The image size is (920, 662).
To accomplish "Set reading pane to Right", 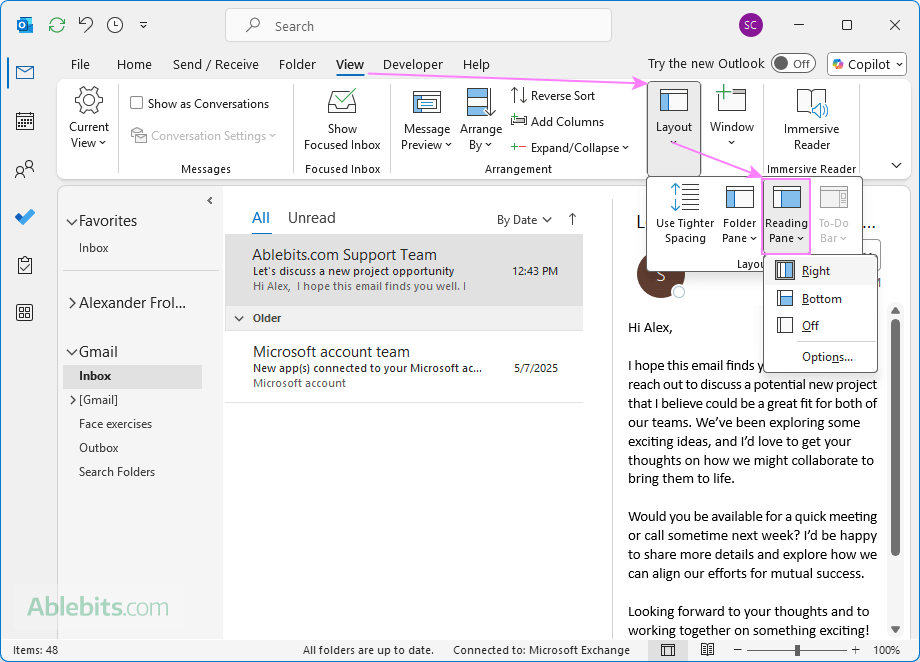I will 821,271.
